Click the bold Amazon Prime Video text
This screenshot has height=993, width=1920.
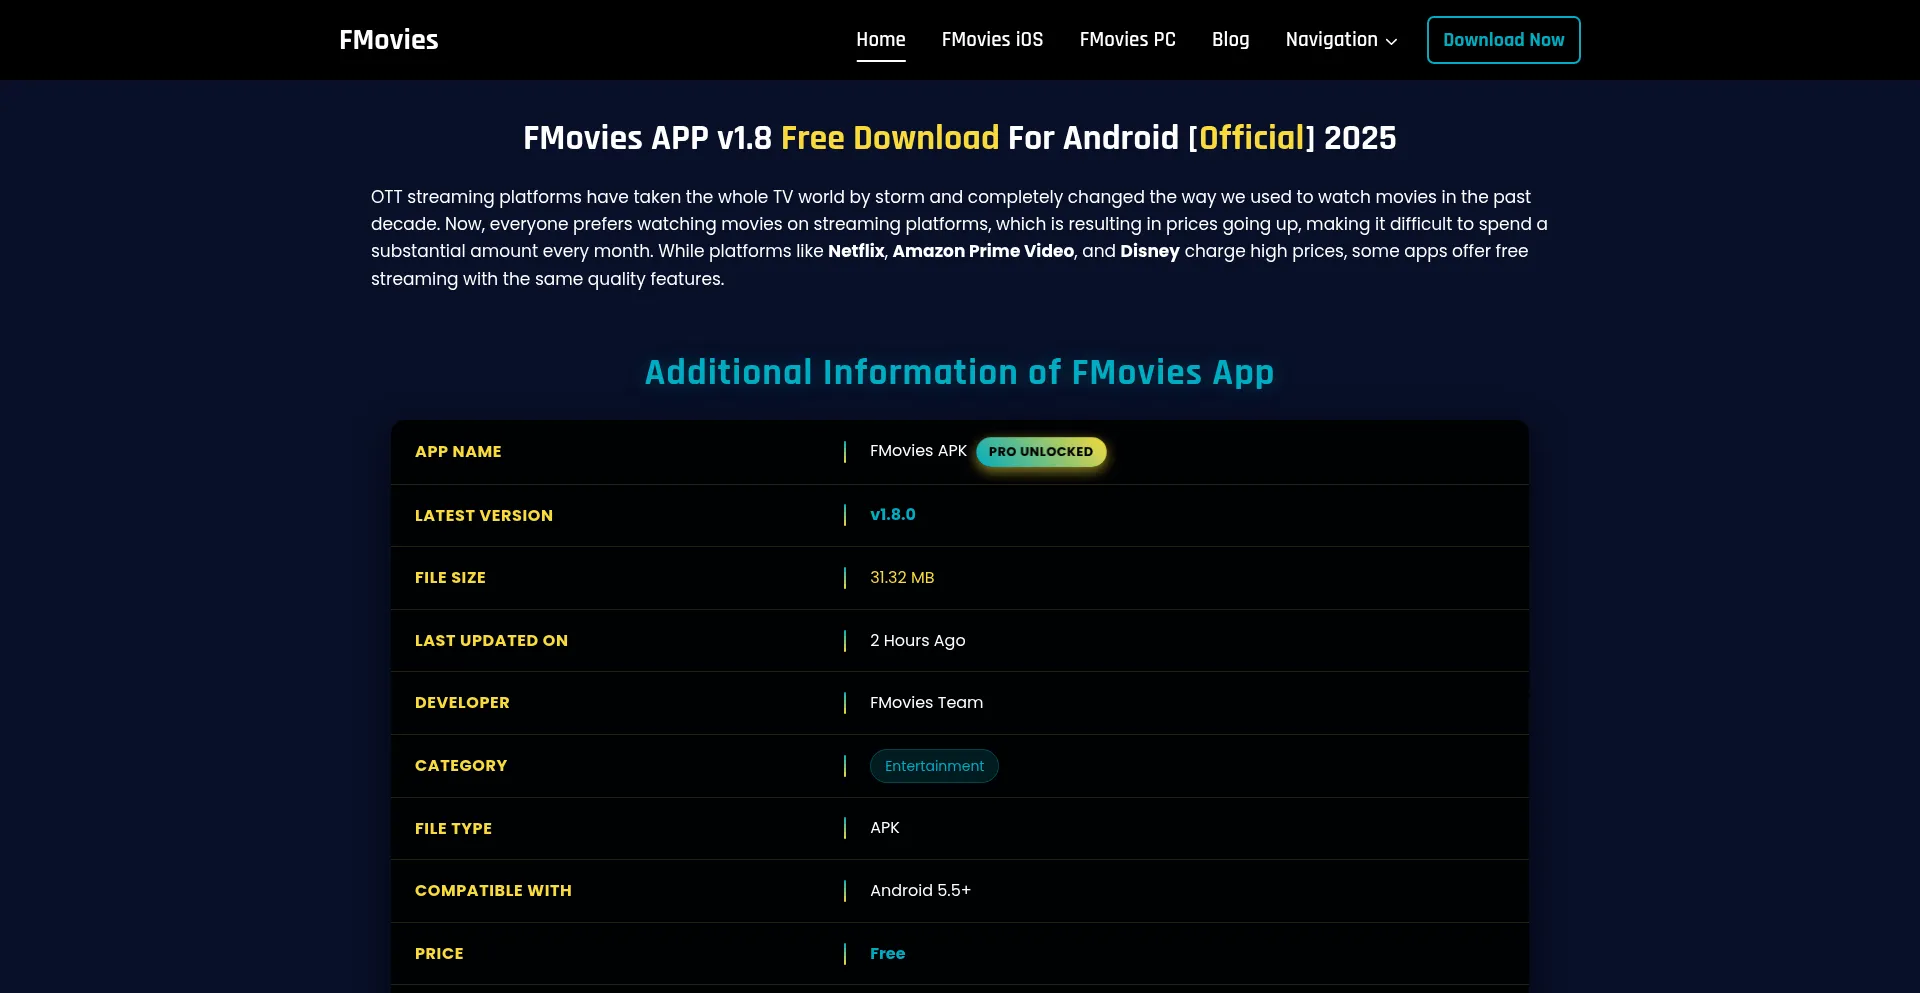(982, 251)
